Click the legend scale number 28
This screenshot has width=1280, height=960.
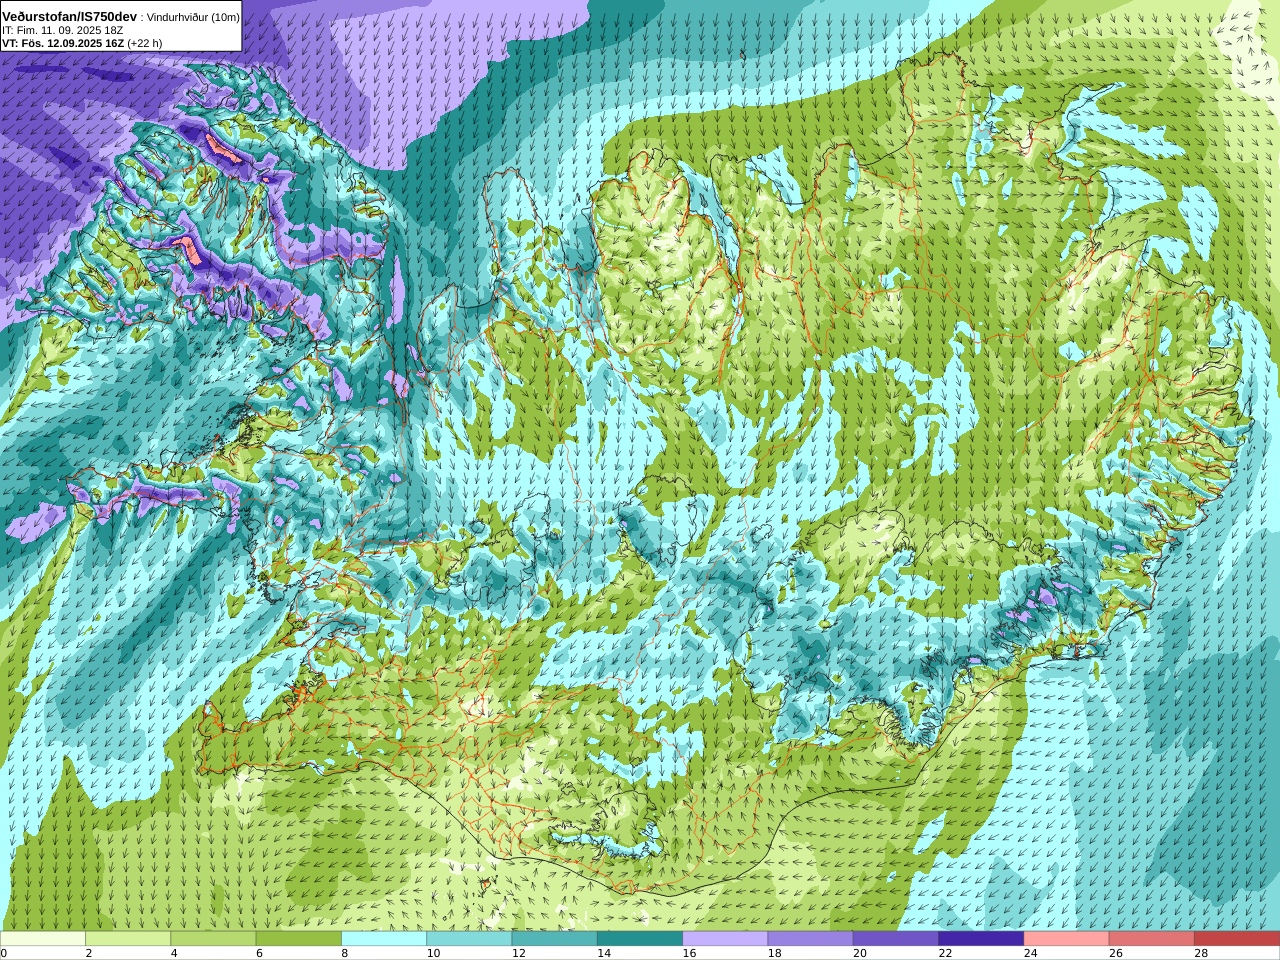[x=1201, y=953]
